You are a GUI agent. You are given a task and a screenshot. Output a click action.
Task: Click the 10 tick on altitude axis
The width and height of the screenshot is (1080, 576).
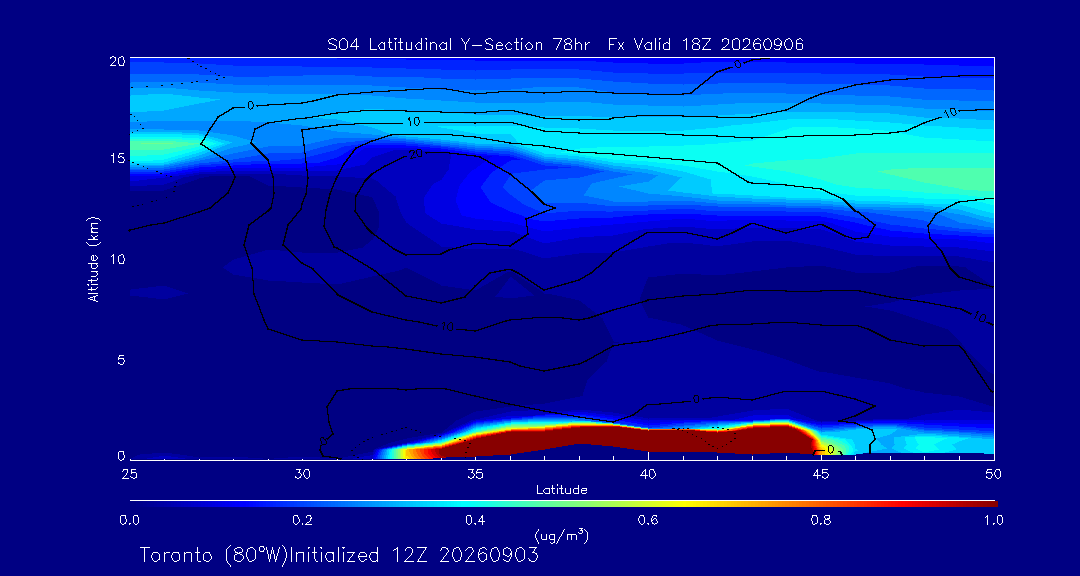[x=116, y=259]
